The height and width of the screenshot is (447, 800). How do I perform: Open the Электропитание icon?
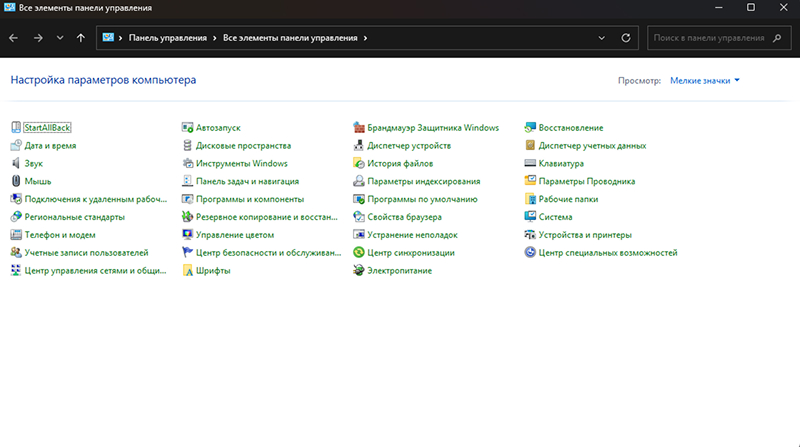tap(359, 270)
